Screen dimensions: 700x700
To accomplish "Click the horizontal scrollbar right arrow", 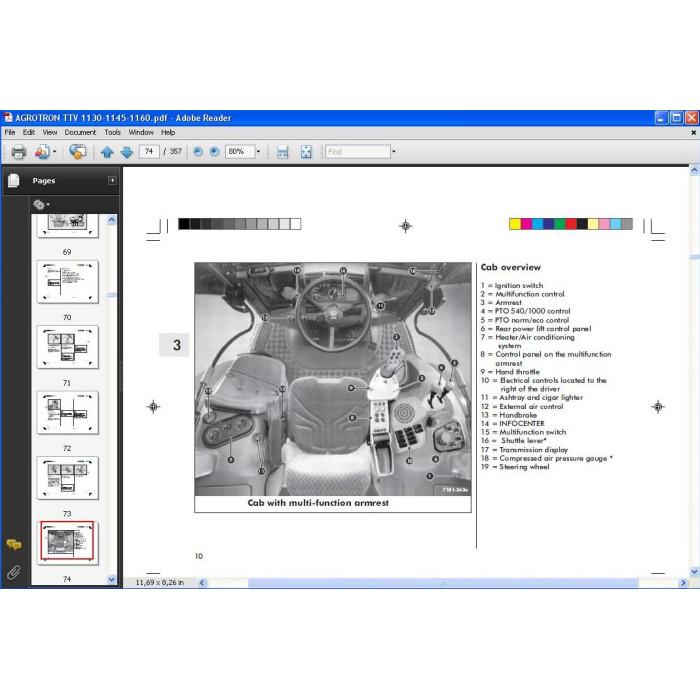I will (x=683, y=583).
